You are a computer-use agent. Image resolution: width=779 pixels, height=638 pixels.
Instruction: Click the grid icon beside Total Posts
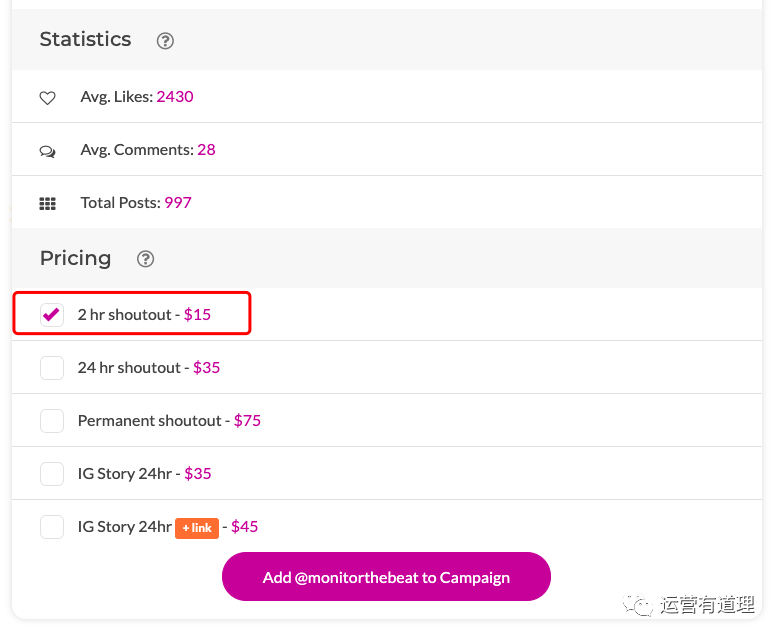point(47,203)
